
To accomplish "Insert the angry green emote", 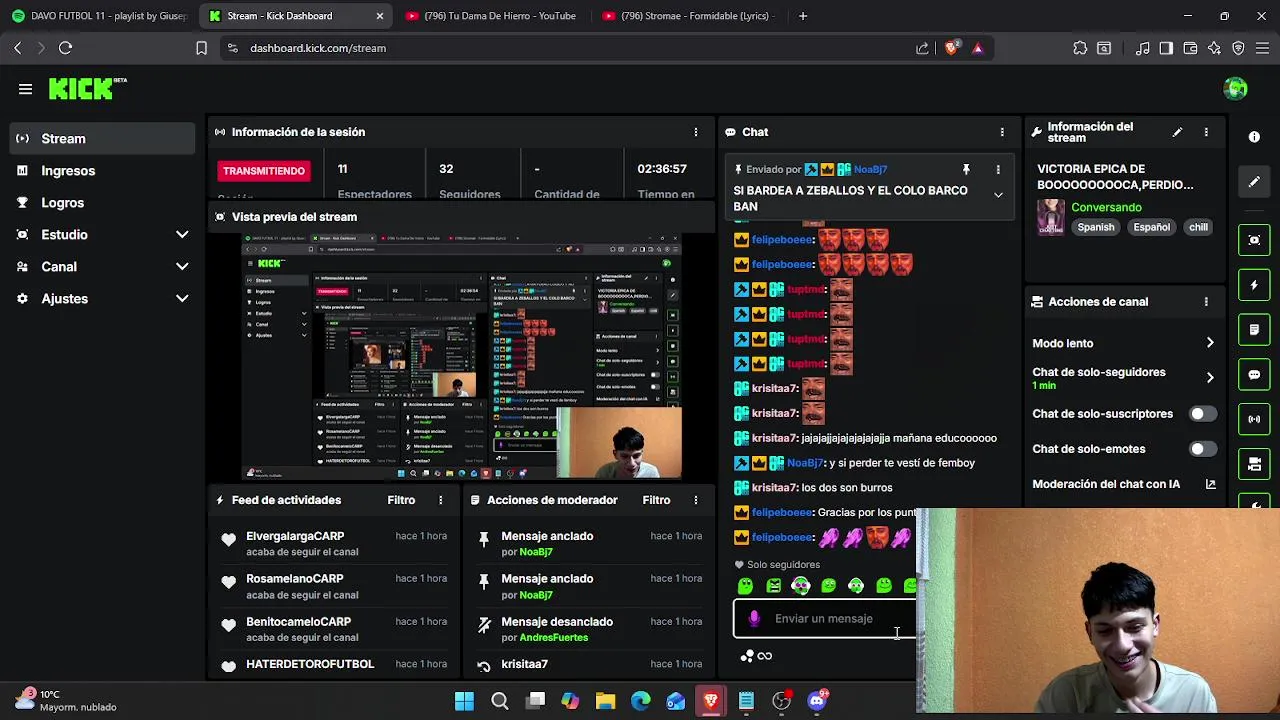I will click(x=773, y=586).
